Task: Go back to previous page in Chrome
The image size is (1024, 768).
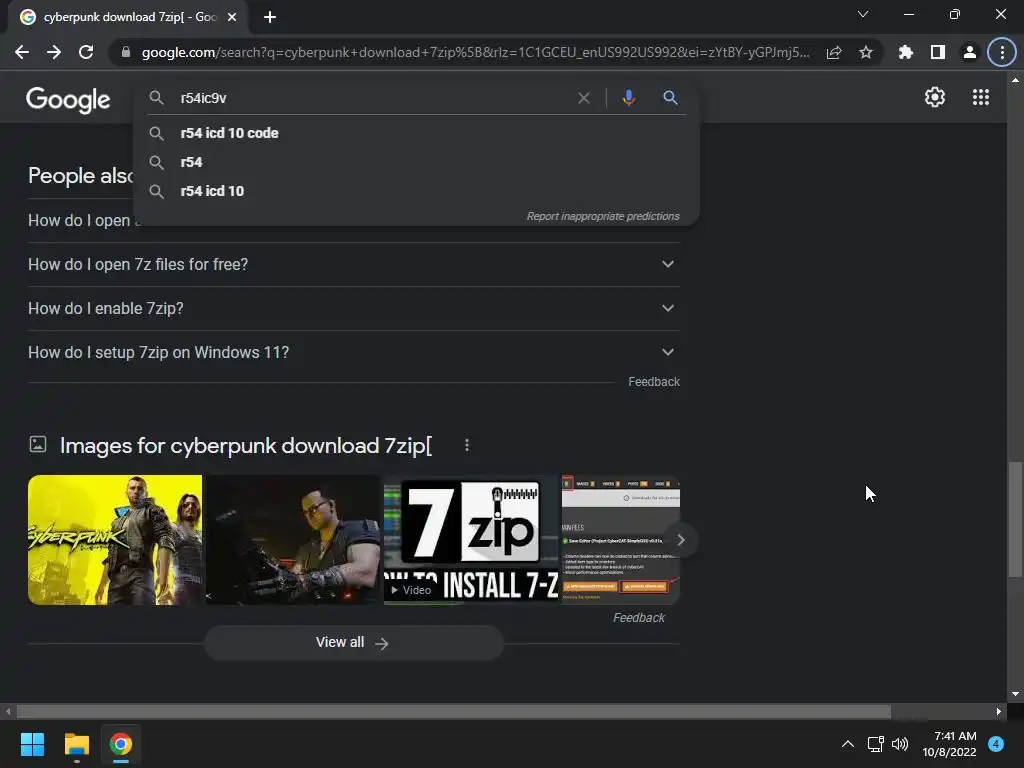Action: coord(22,52)
